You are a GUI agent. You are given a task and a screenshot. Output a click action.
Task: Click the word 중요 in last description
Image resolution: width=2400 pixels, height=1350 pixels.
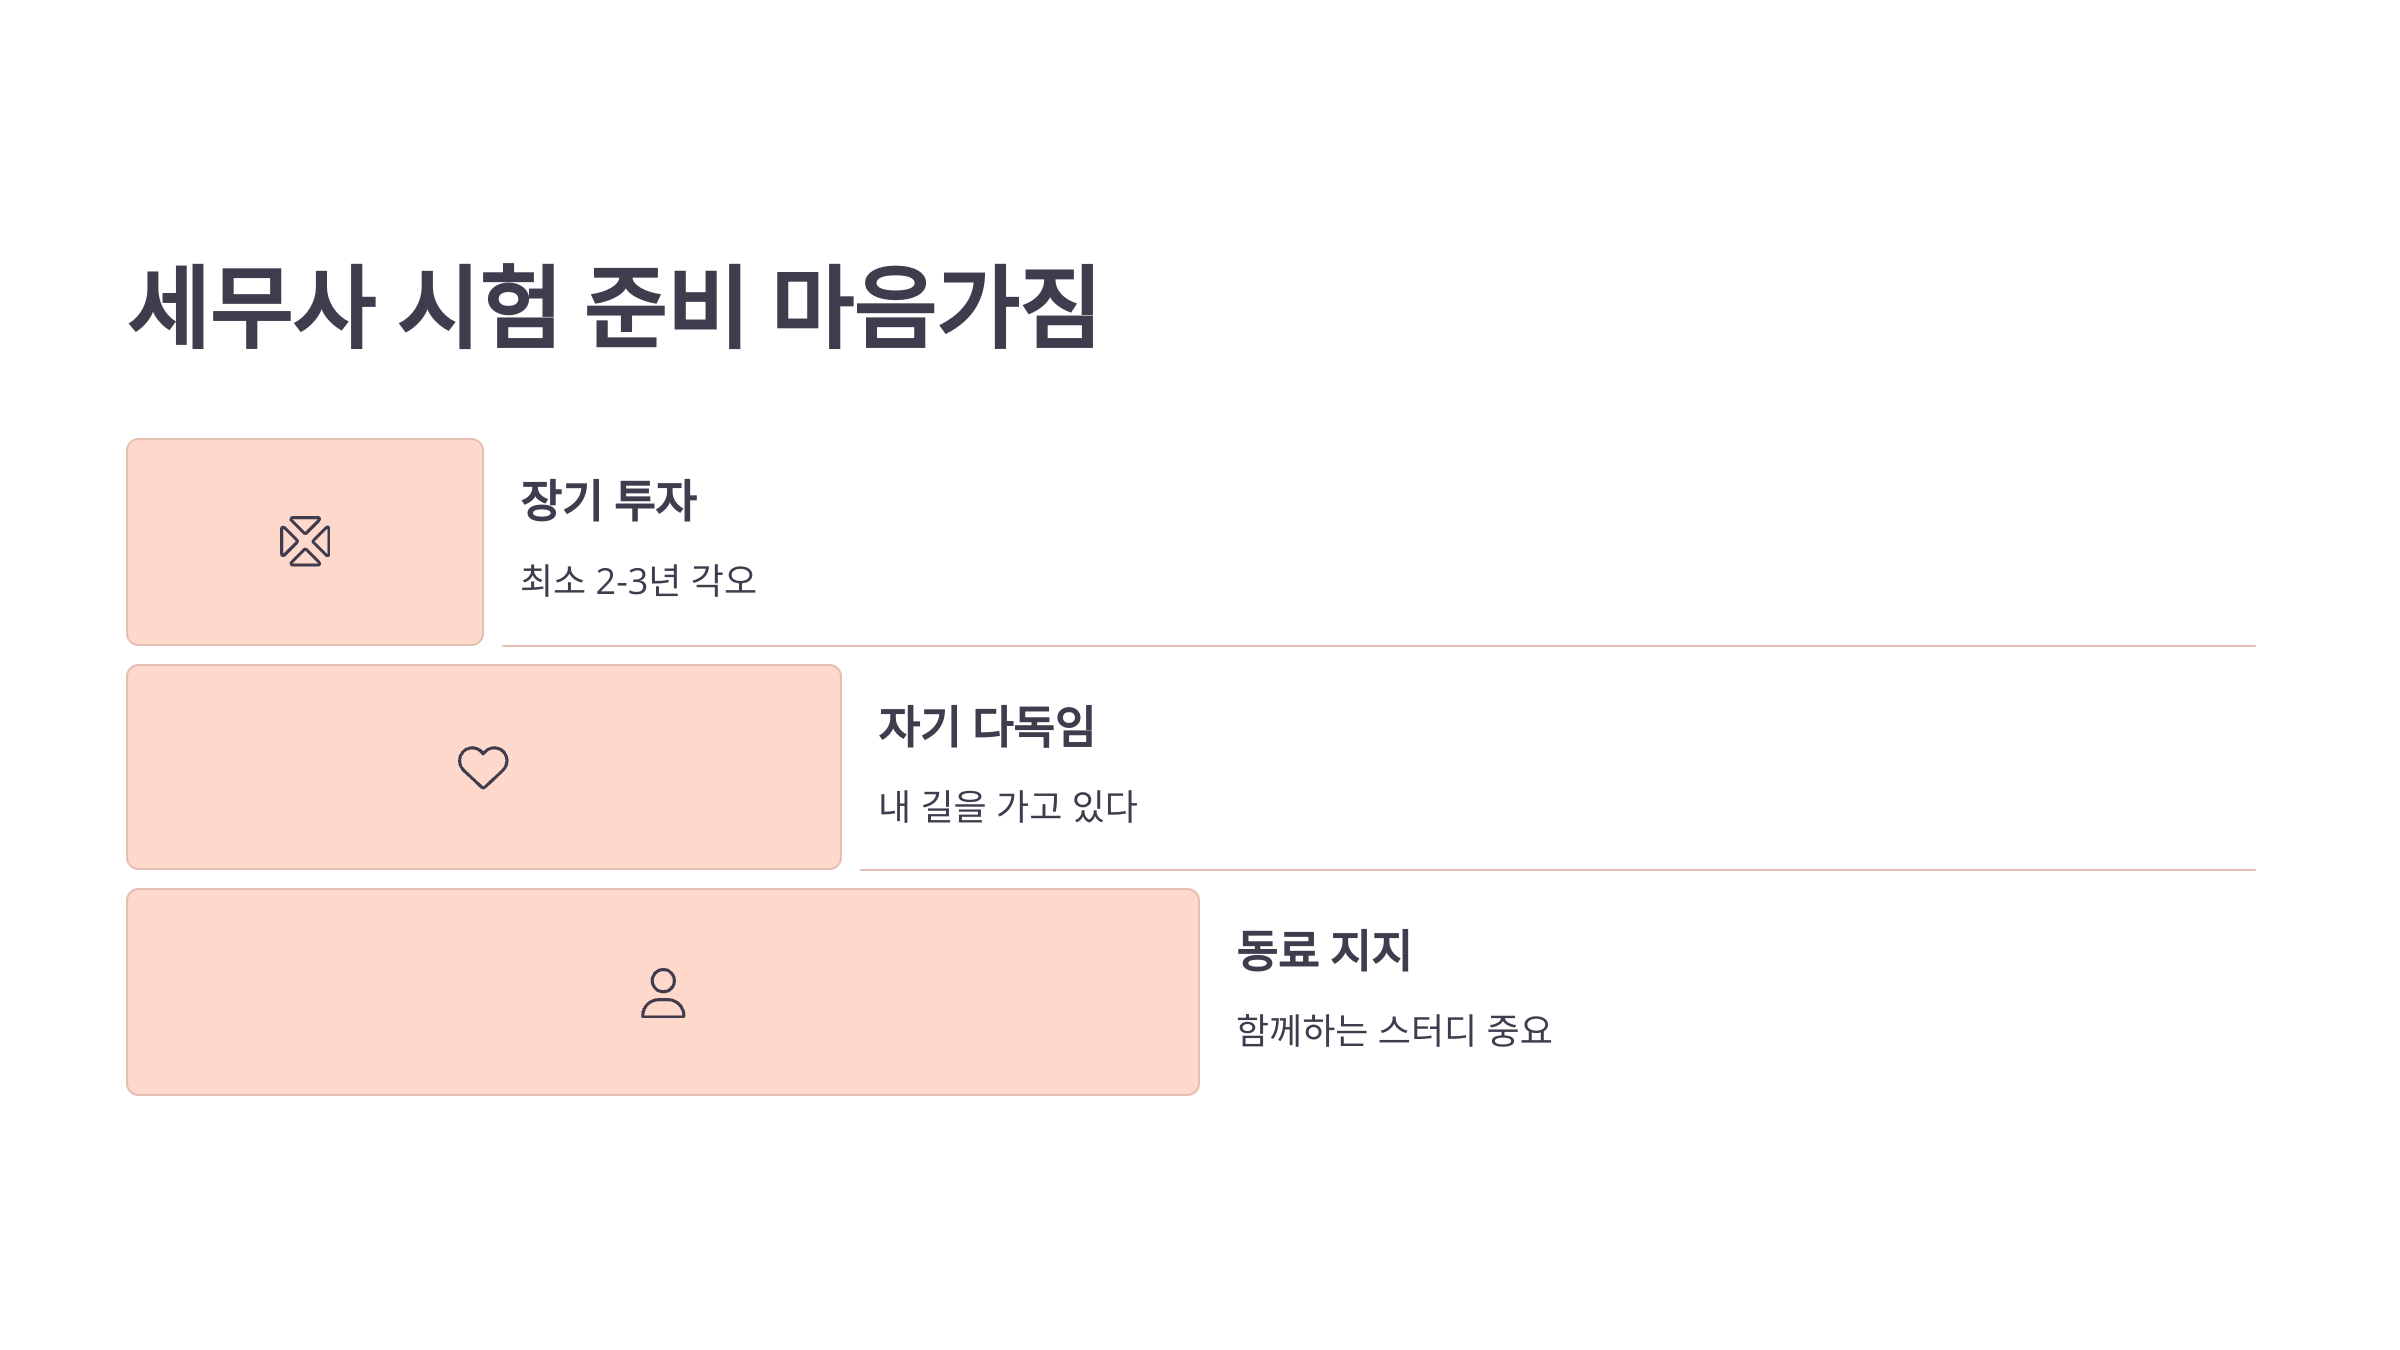coord(1519,1030)
